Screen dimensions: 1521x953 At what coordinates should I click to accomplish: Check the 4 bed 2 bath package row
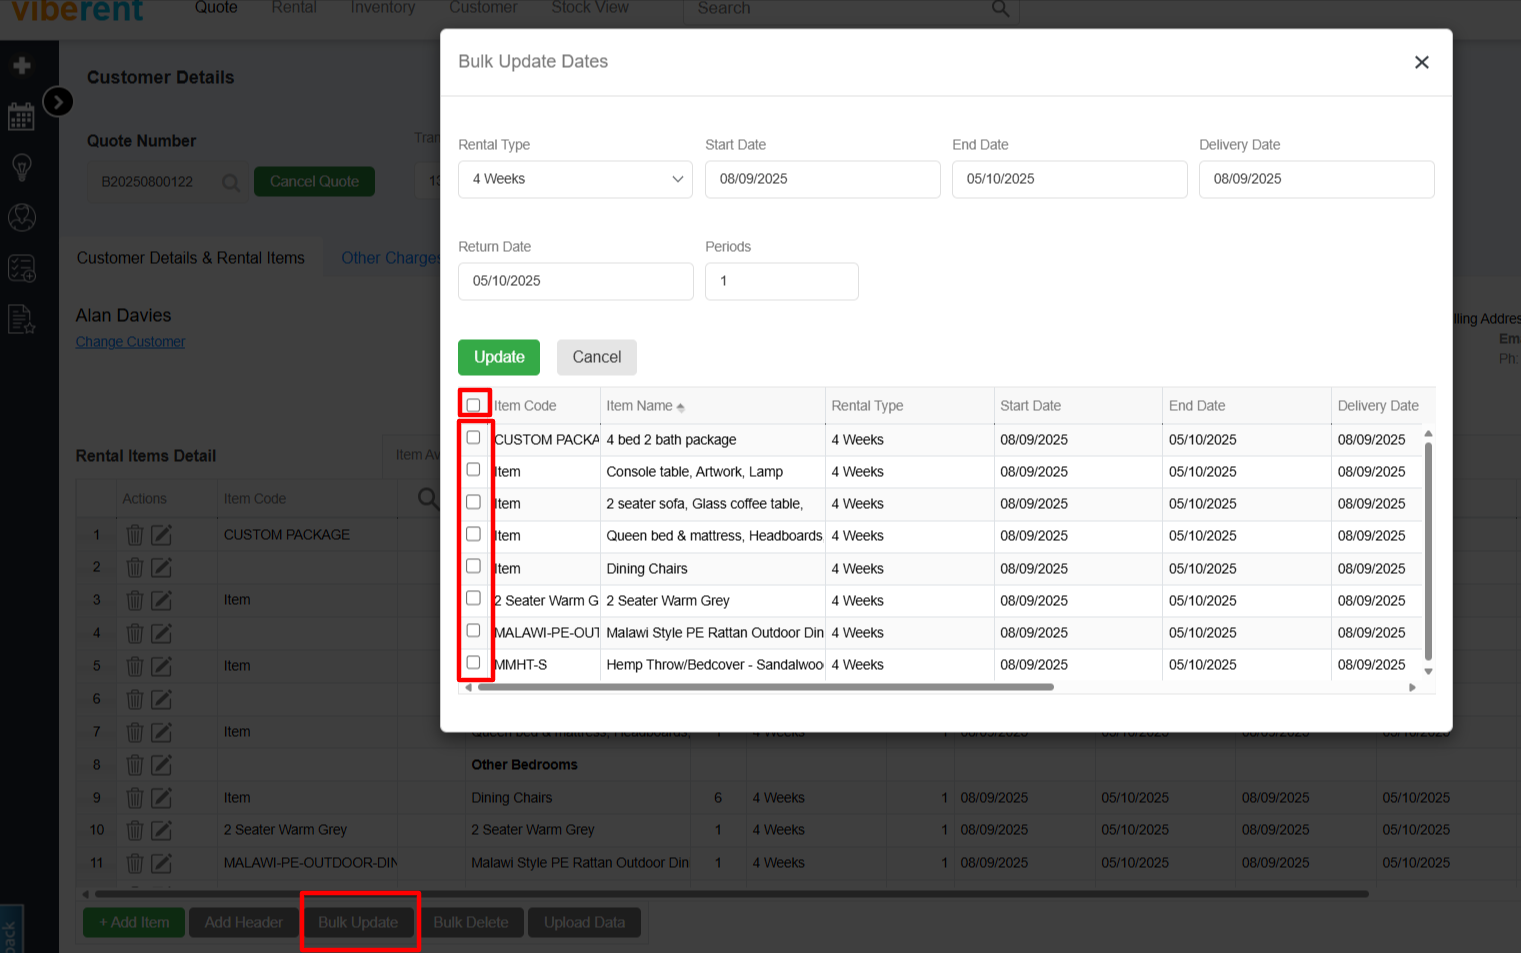coord(474,438)
